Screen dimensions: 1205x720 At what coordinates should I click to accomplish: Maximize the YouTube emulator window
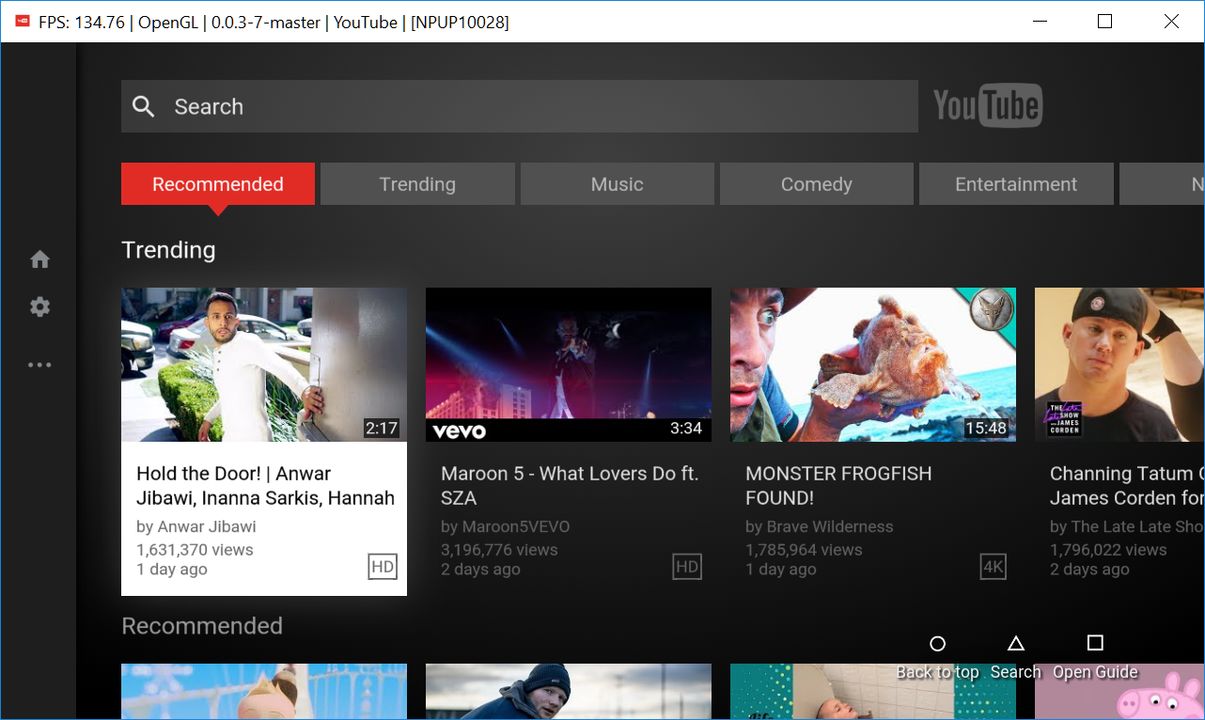tap(1105, 21)
